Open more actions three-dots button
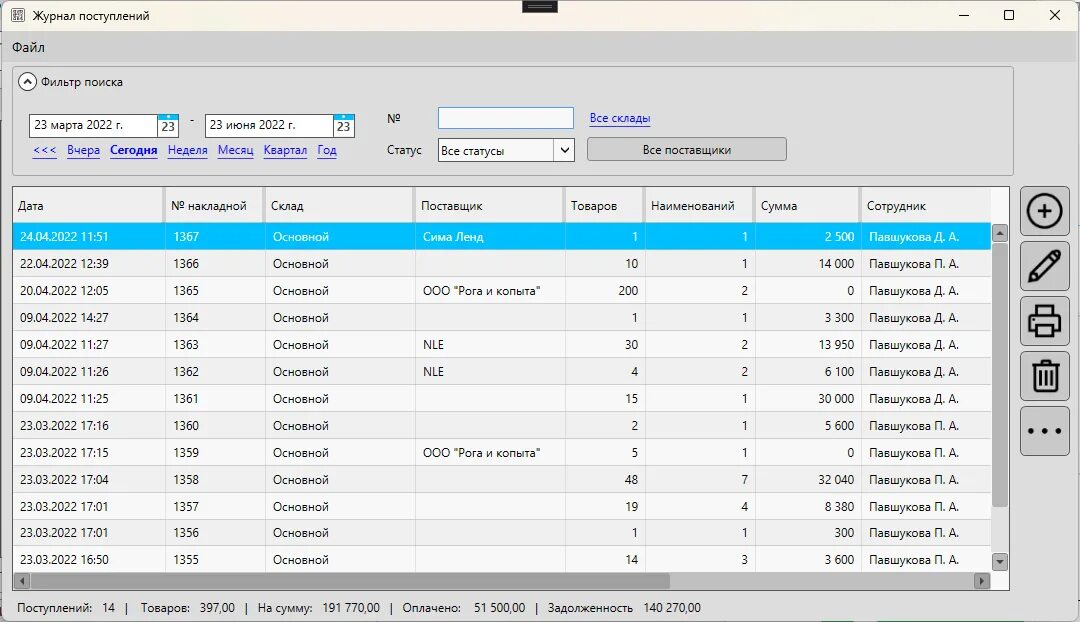 [x=1044, y=431]
